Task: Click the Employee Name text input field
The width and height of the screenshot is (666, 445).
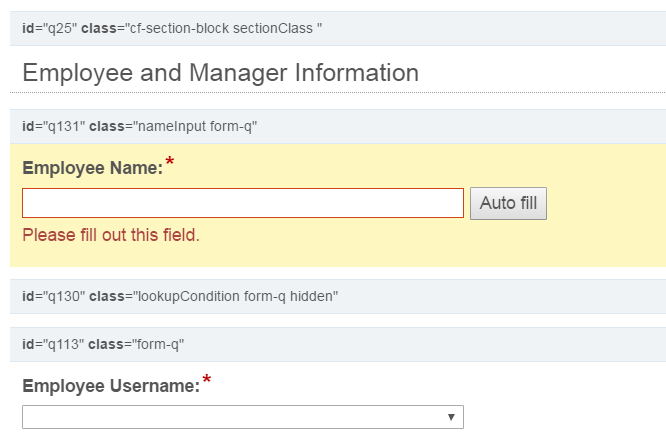Action: (243, 203)
